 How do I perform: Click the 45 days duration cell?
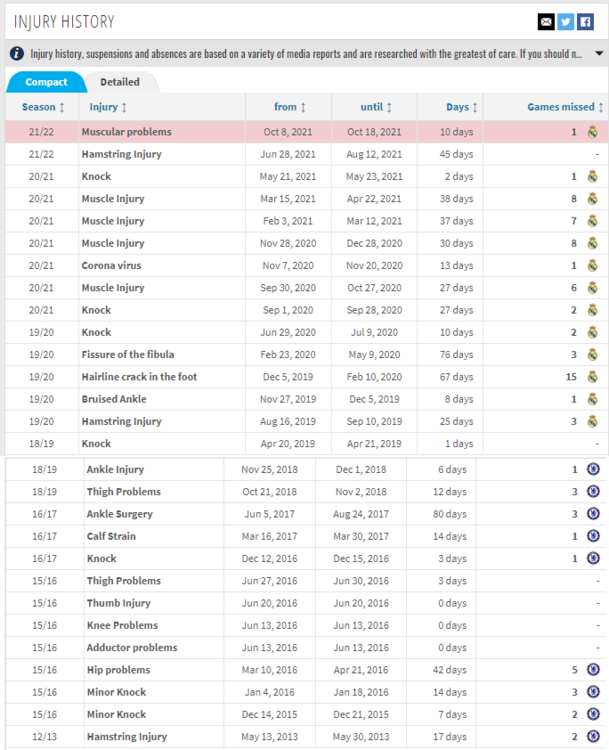coord(456,154)
